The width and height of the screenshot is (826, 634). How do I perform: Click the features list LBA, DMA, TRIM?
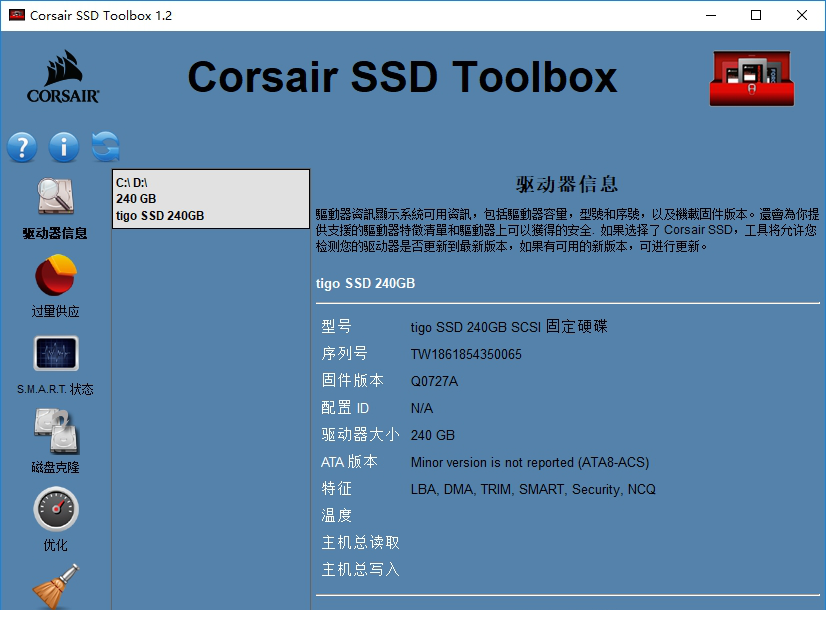pos(533,489)
